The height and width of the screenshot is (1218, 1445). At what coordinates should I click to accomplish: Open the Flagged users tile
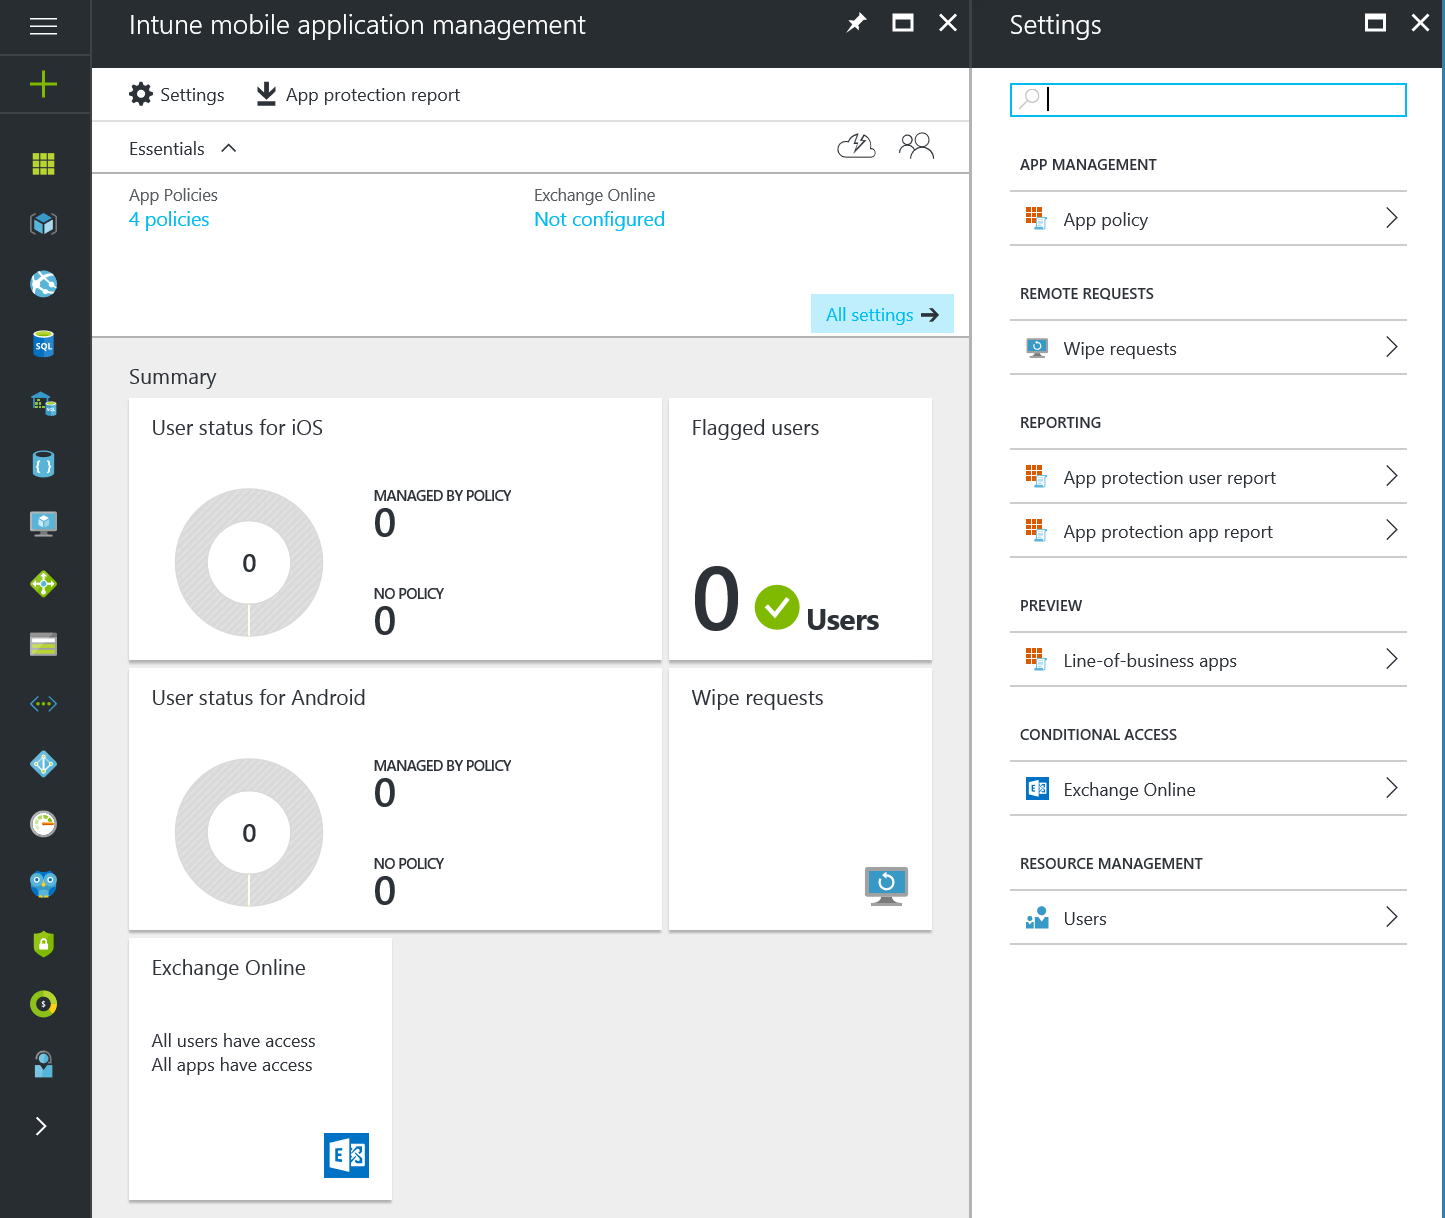pos(800,529)
